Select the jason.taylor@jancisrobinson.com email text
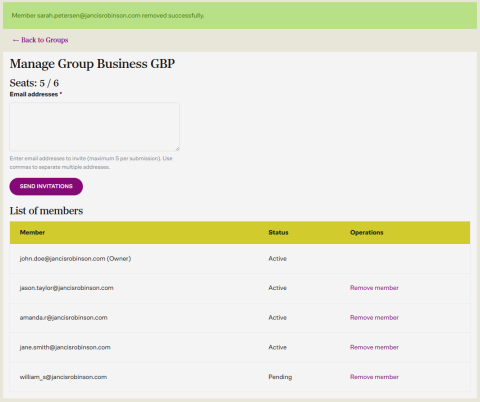This screenshot has width=480, height=402. coord(67,288)
